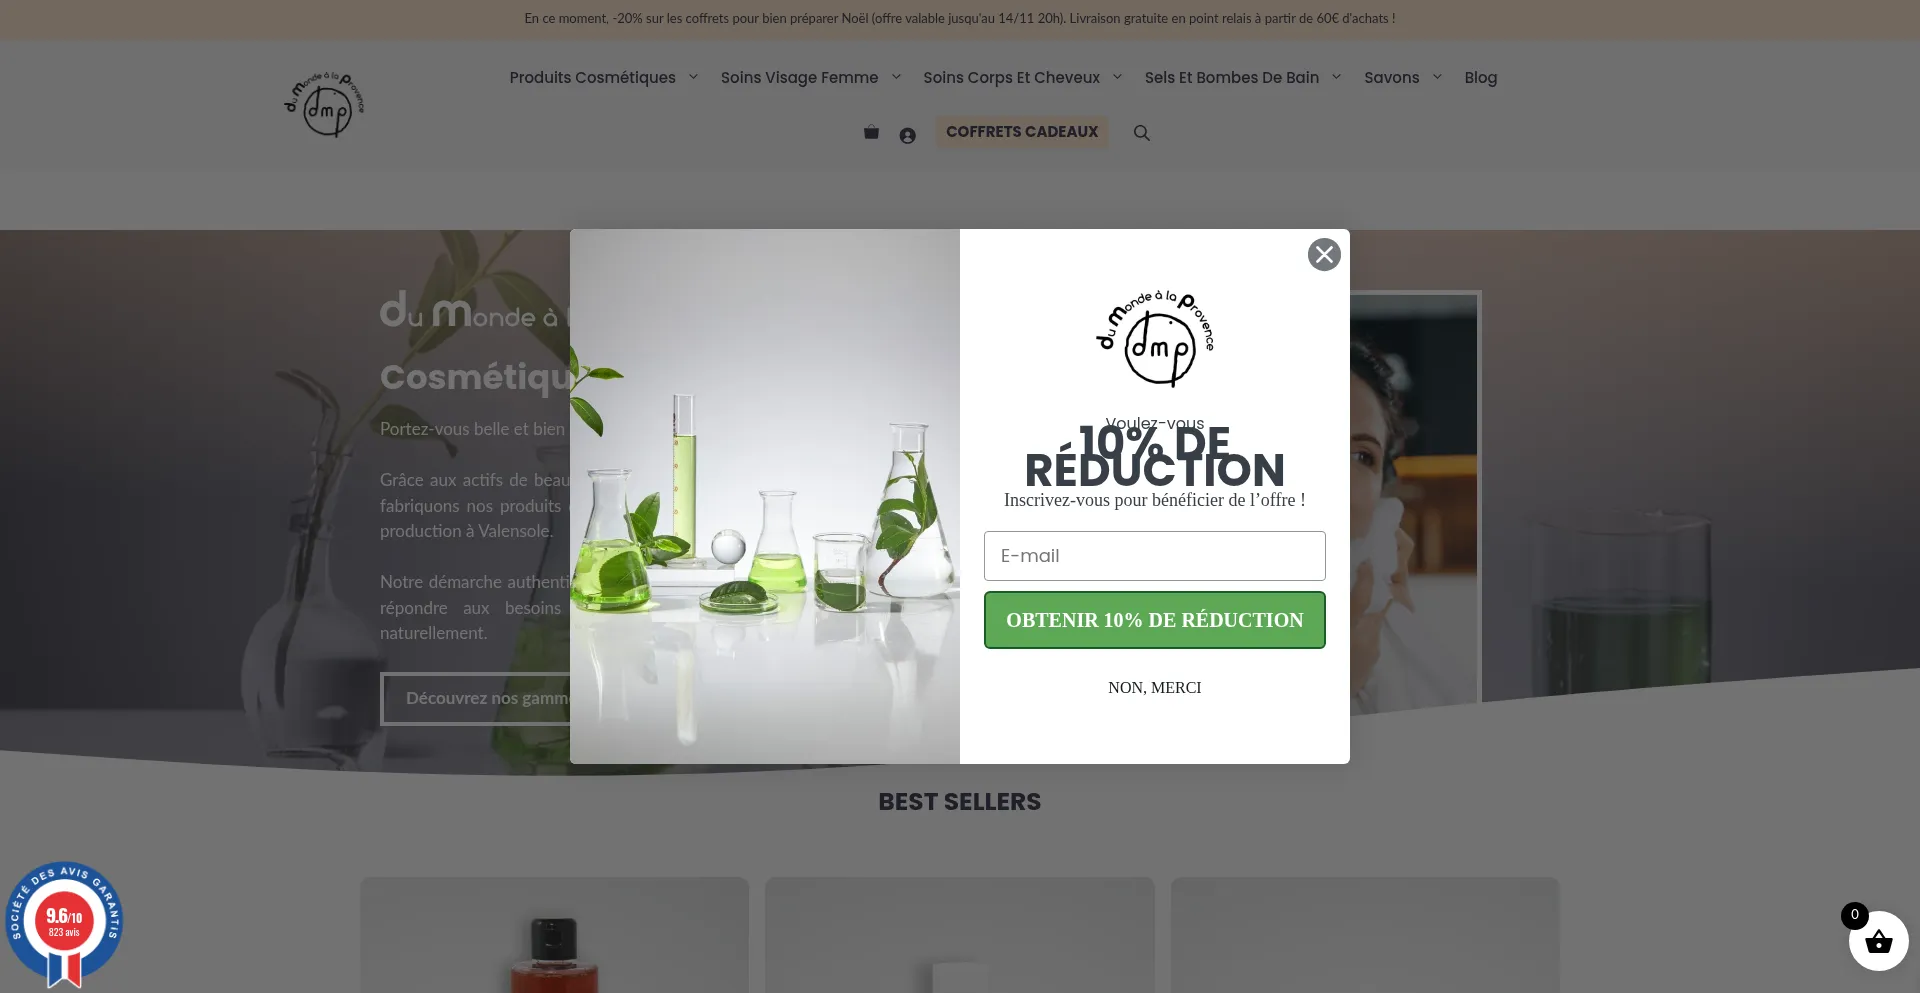Click OBTENIR 10% DE RÉDUCTION button
Viewport: 1920px width, 993px height.
click(x=1155, y=620)
